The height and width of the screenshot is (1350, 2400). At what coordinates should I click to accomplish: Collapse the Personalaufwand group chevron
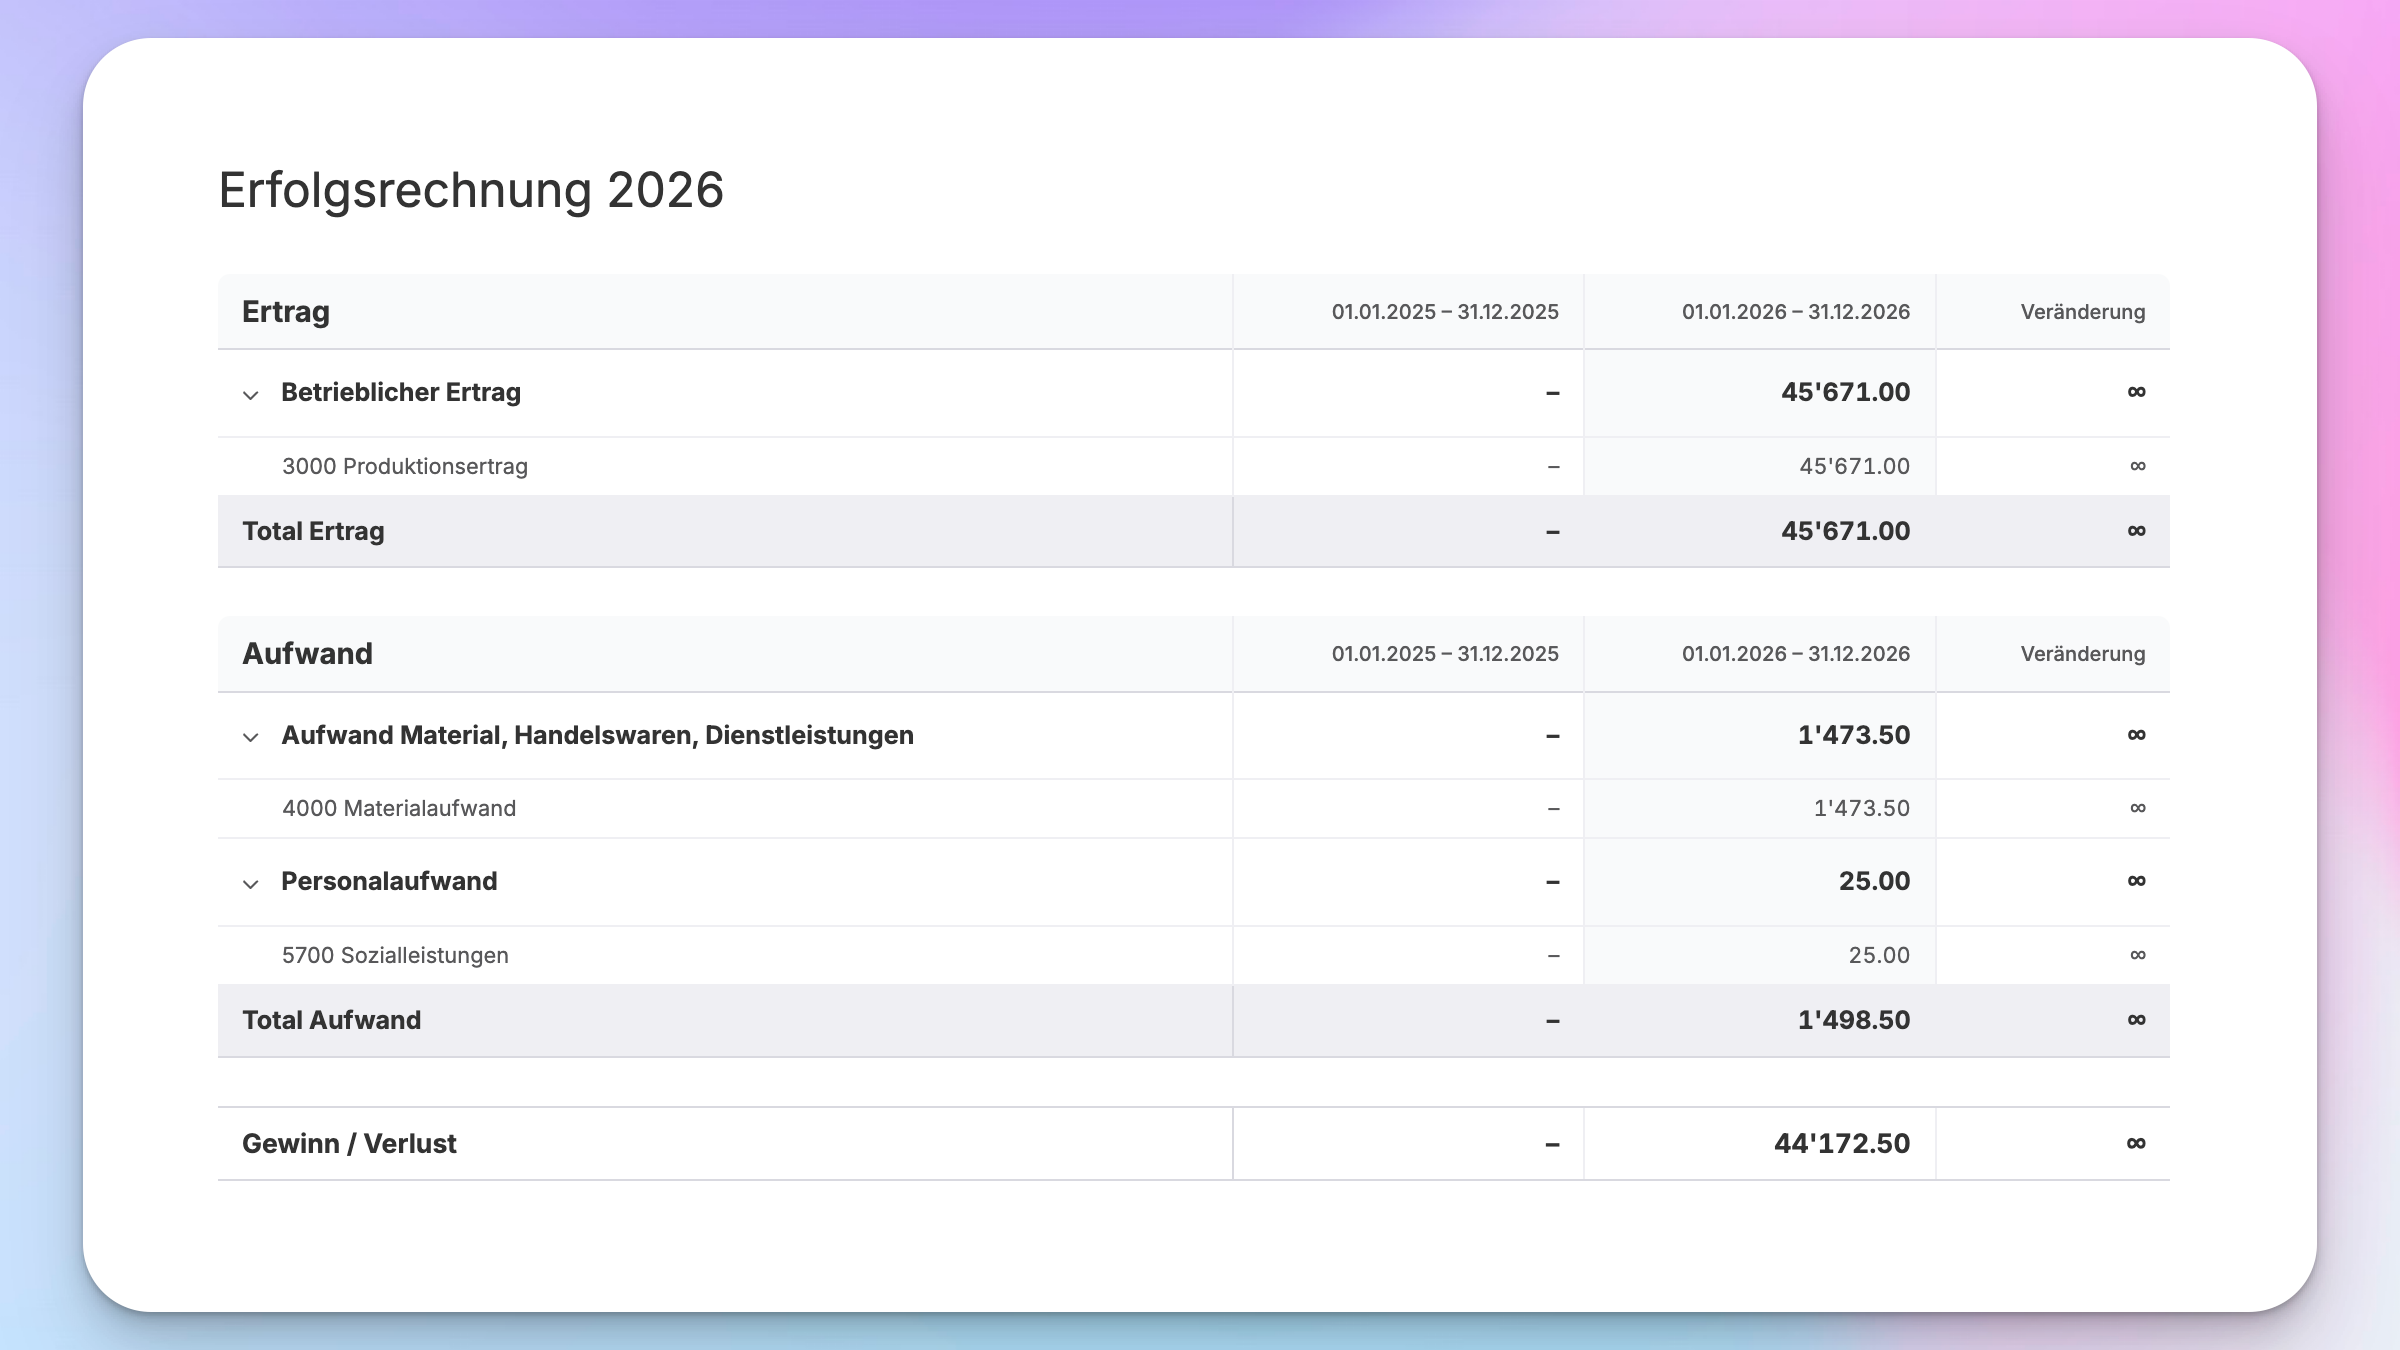click(x=250, y=883)
